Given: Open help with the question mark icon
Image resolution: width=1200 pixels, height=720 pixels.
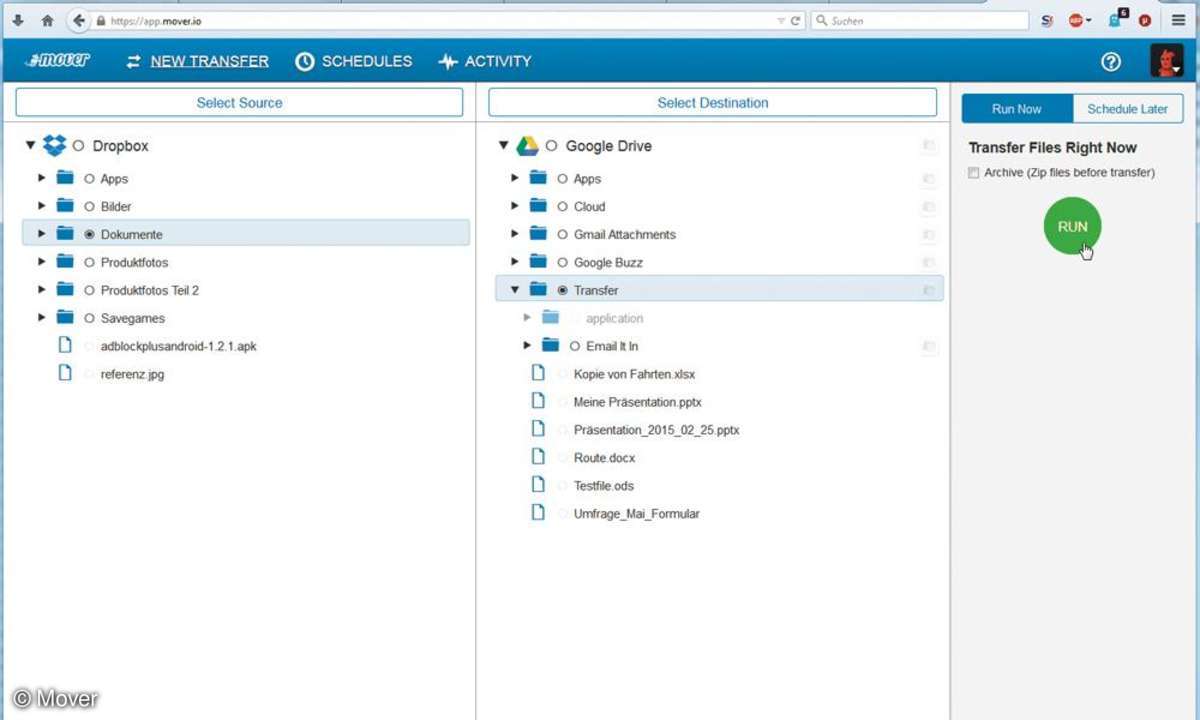Looking at the screenshot, I should tap(1111, 62).
